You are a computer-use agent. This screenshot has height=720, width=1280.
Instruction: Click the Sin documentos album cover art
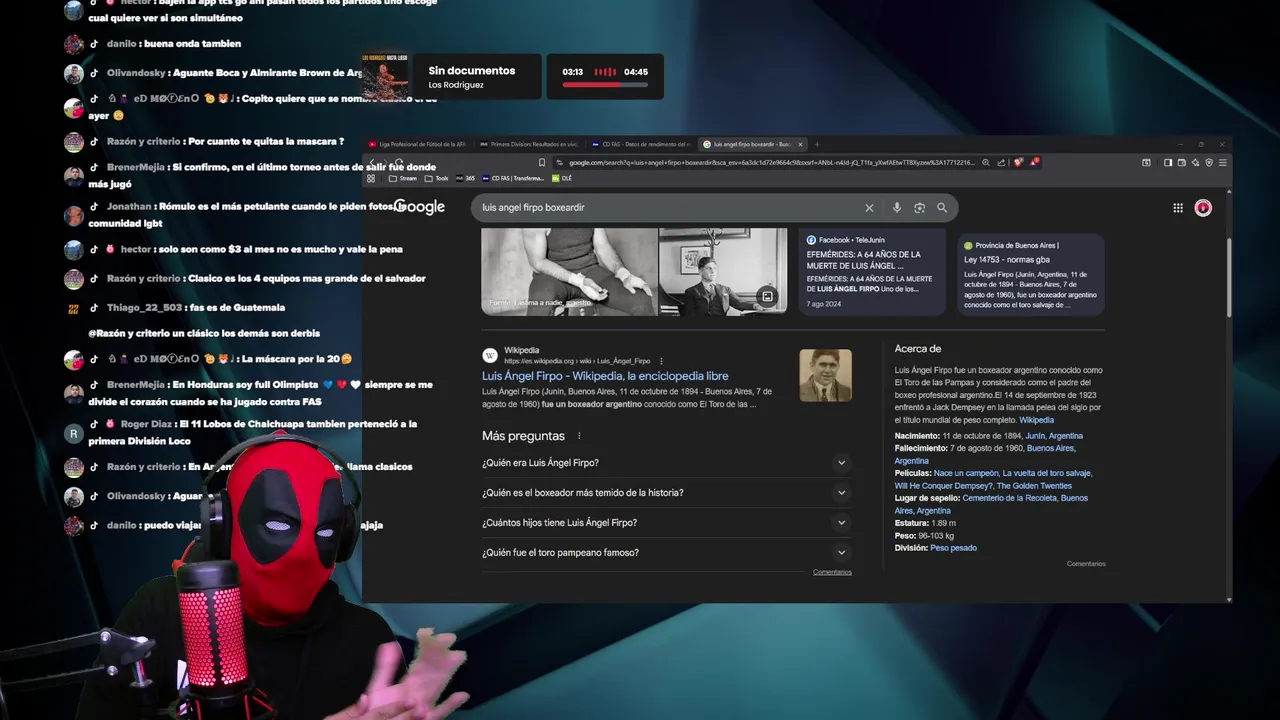click(386, 76)
